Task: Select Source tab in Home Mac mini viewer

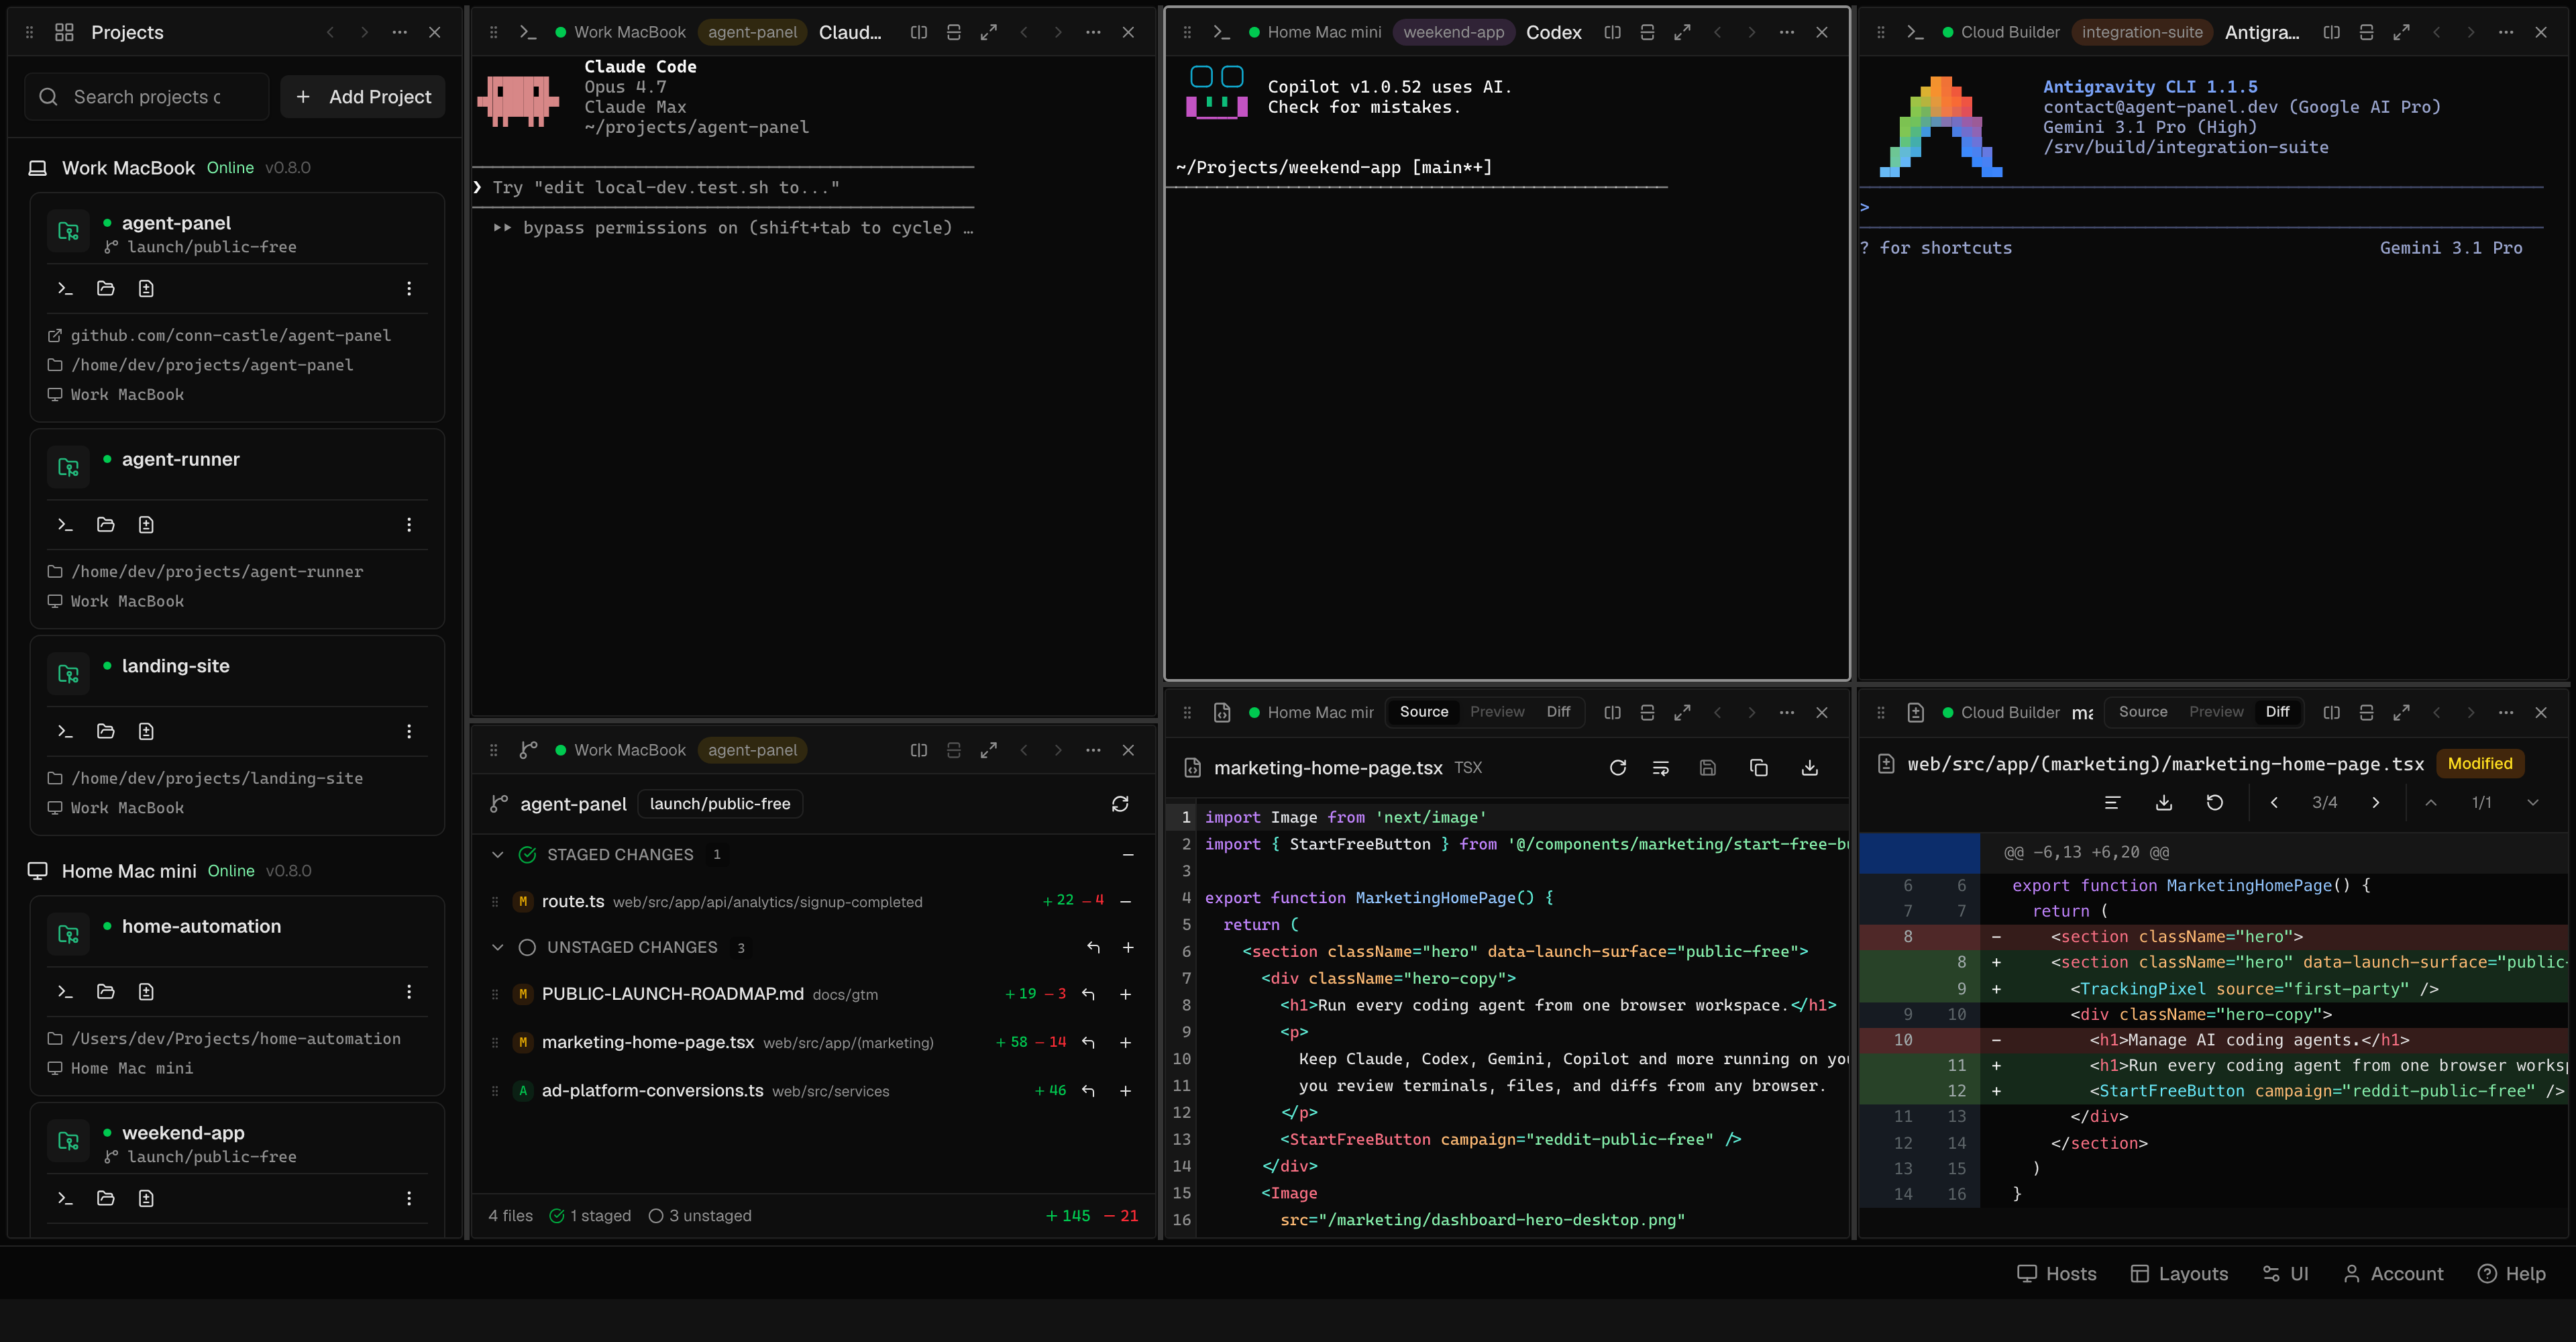Action: (x=1424, y=712)
